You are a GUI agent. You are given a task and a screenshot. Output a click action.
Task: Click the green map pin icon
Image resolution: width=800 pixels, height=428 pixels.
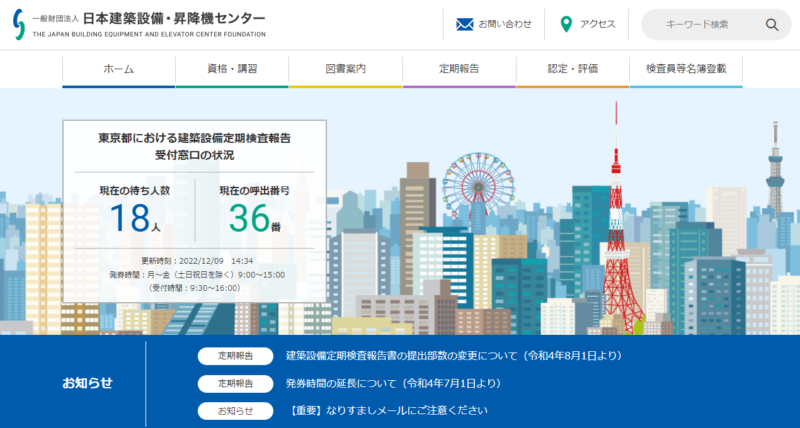[x=566, y=24]
